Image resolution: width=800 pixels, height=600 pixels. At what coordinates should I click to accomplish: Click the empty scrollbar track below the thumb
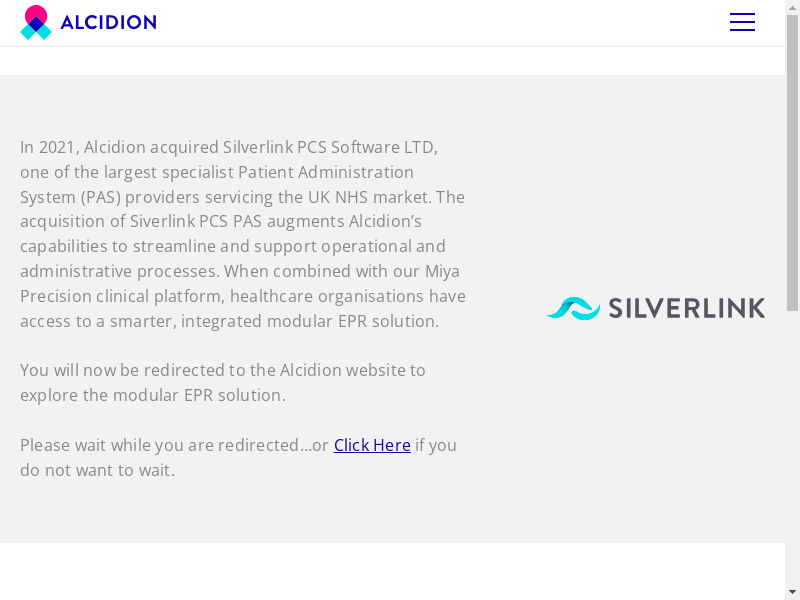792,450
